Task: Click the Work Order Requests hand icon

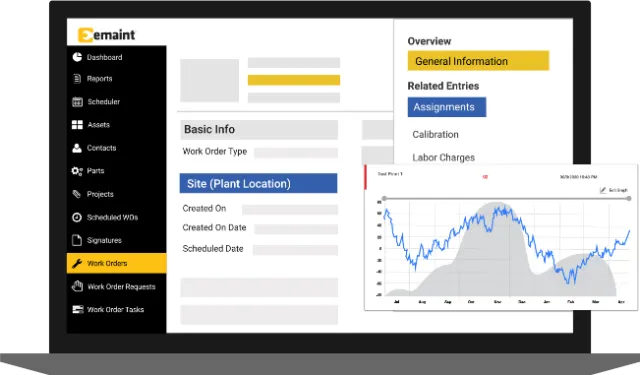Action: coord(77,286)
